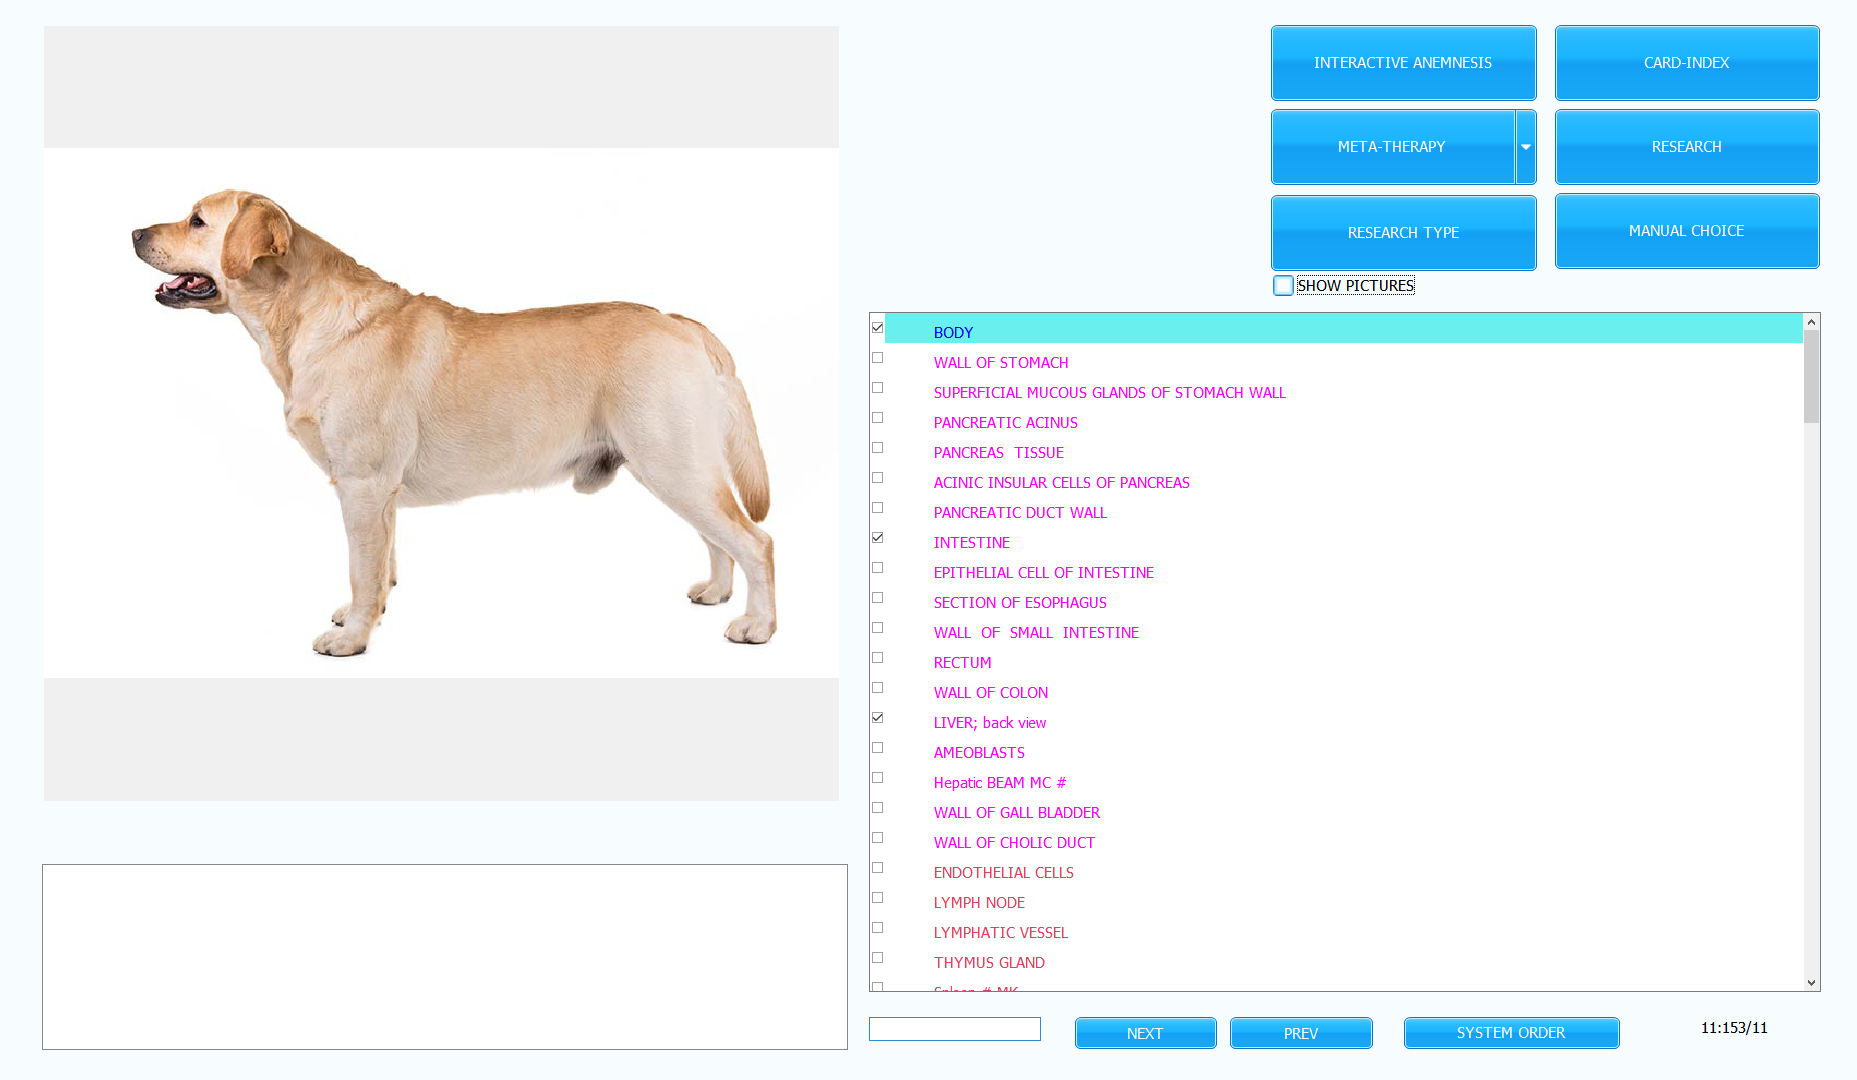Choose Manual Choice button
This screenshot has height=1080, width=1857.
pyautogui.click(x=1686, y=231)
